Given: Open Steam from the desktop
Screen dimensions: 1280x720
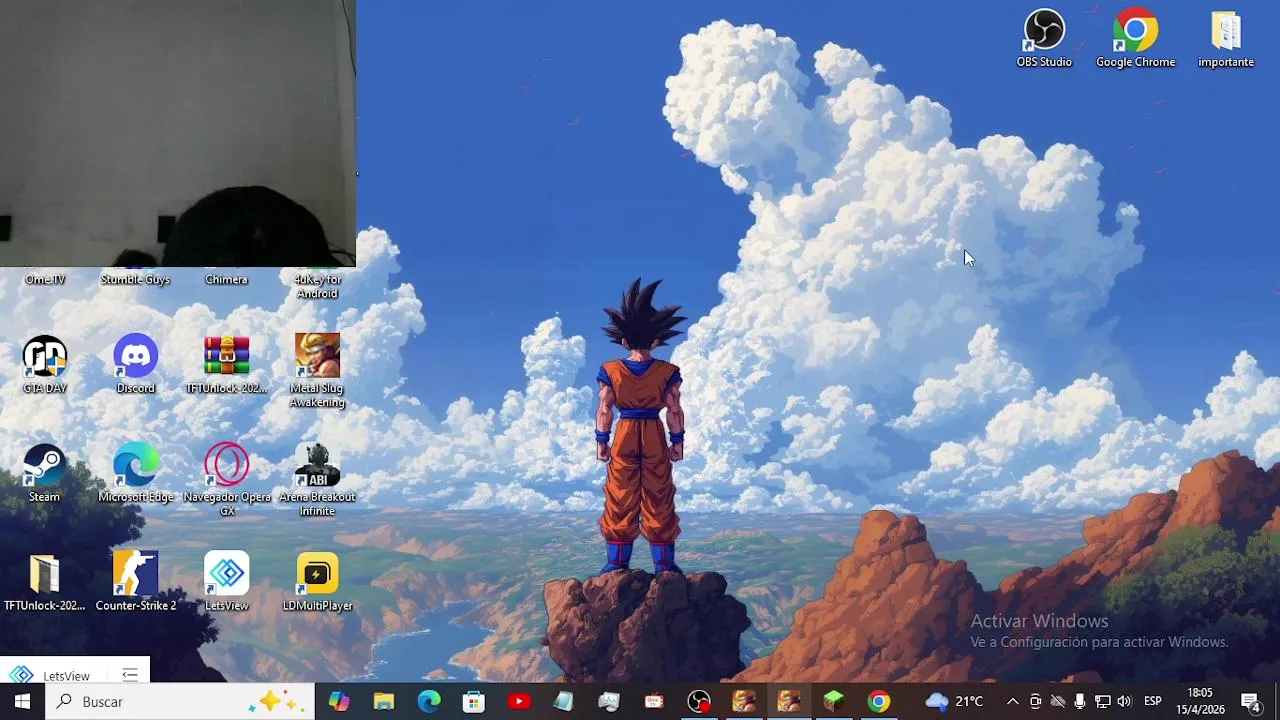Looking at the screenshot, I should pos(45,473).
